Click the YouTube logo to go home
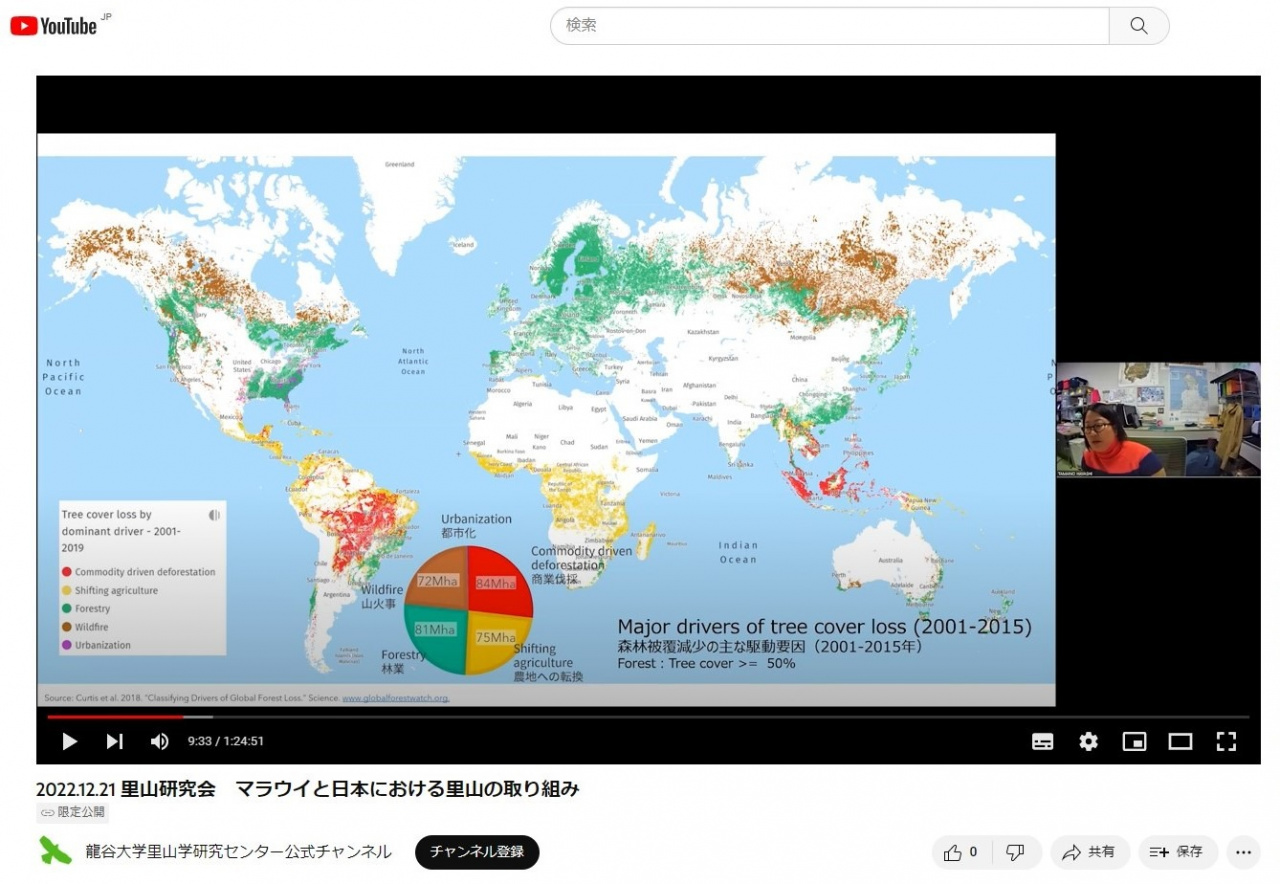This screenshot has height=884, width=1280. coord(54,26)
